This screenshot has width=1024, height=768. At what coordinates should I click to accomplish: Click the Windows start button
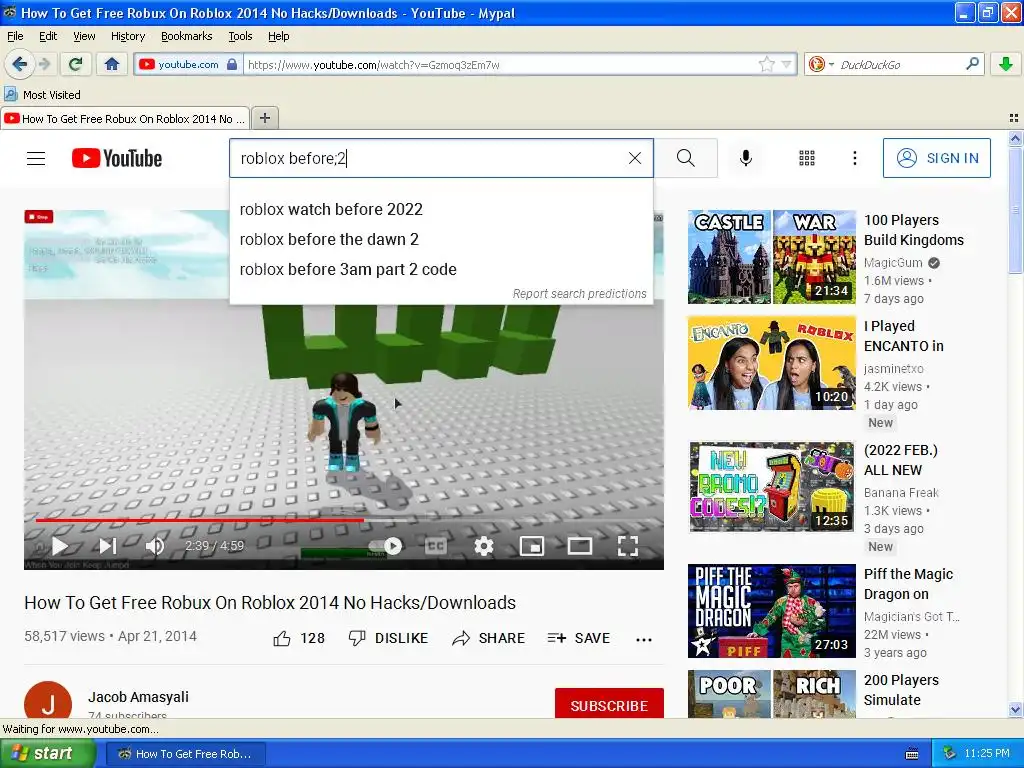pos(47,754)
